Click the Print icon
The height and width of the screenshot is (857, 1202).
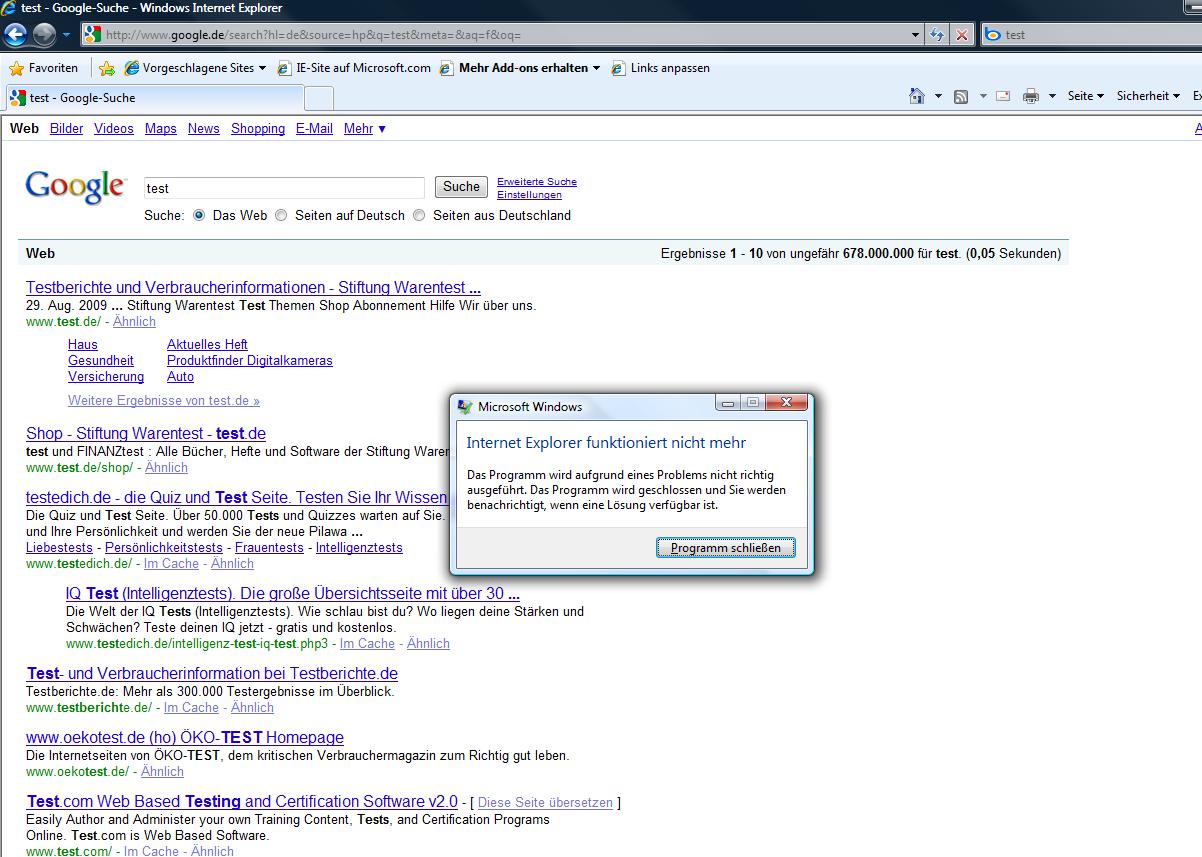click(1031, 96)
